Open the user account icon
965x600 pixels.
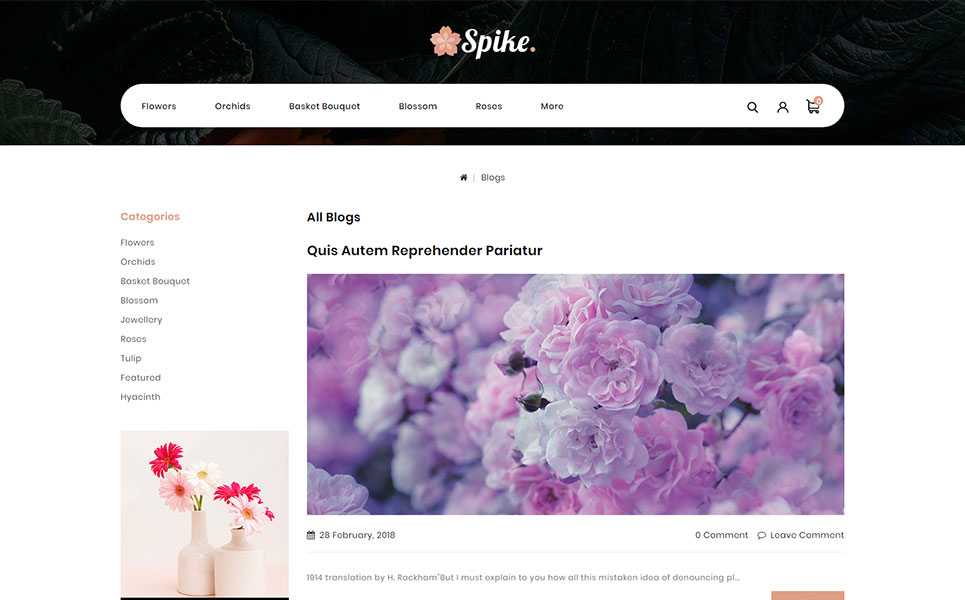[782, 107]
